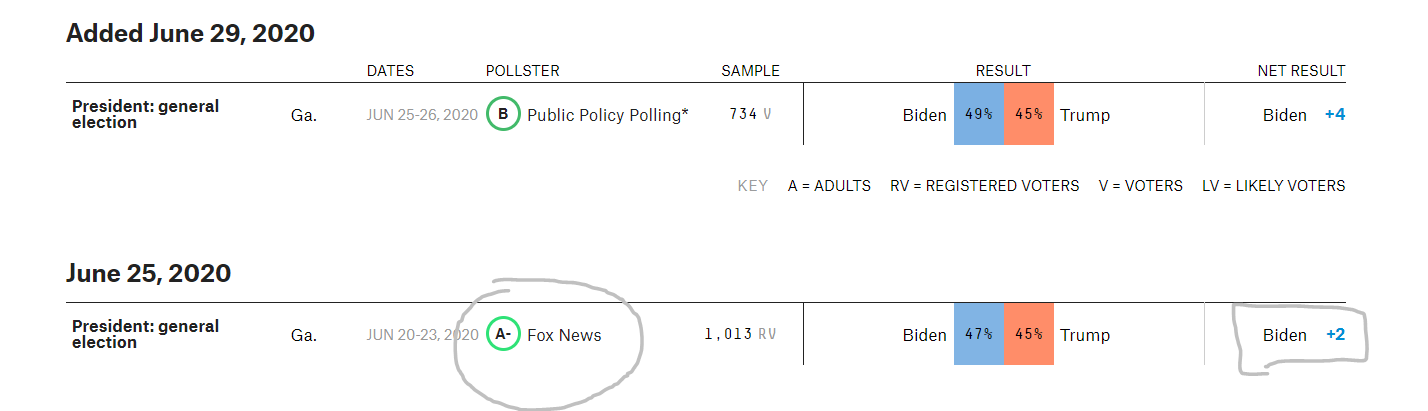Click the B grade circle icon
Viewport: 1428px width, 411px height.
point(503,114)
